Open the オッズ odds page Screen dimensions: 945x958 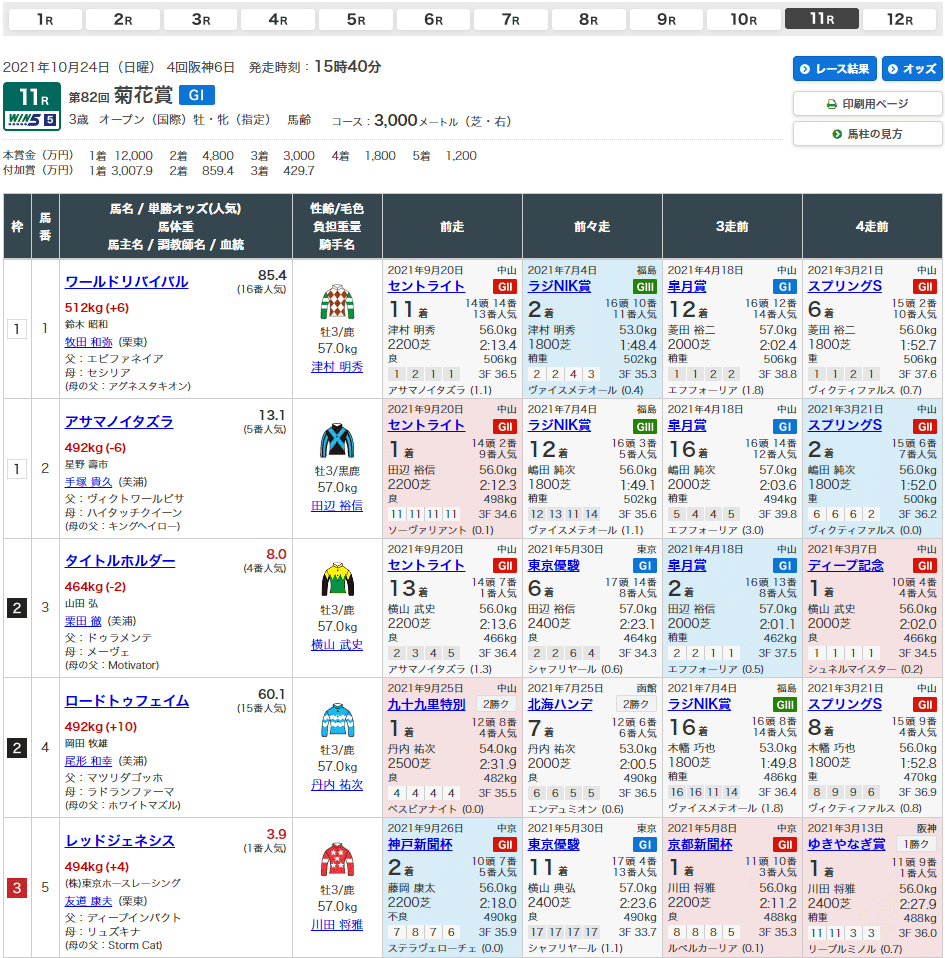pos(912,68)
